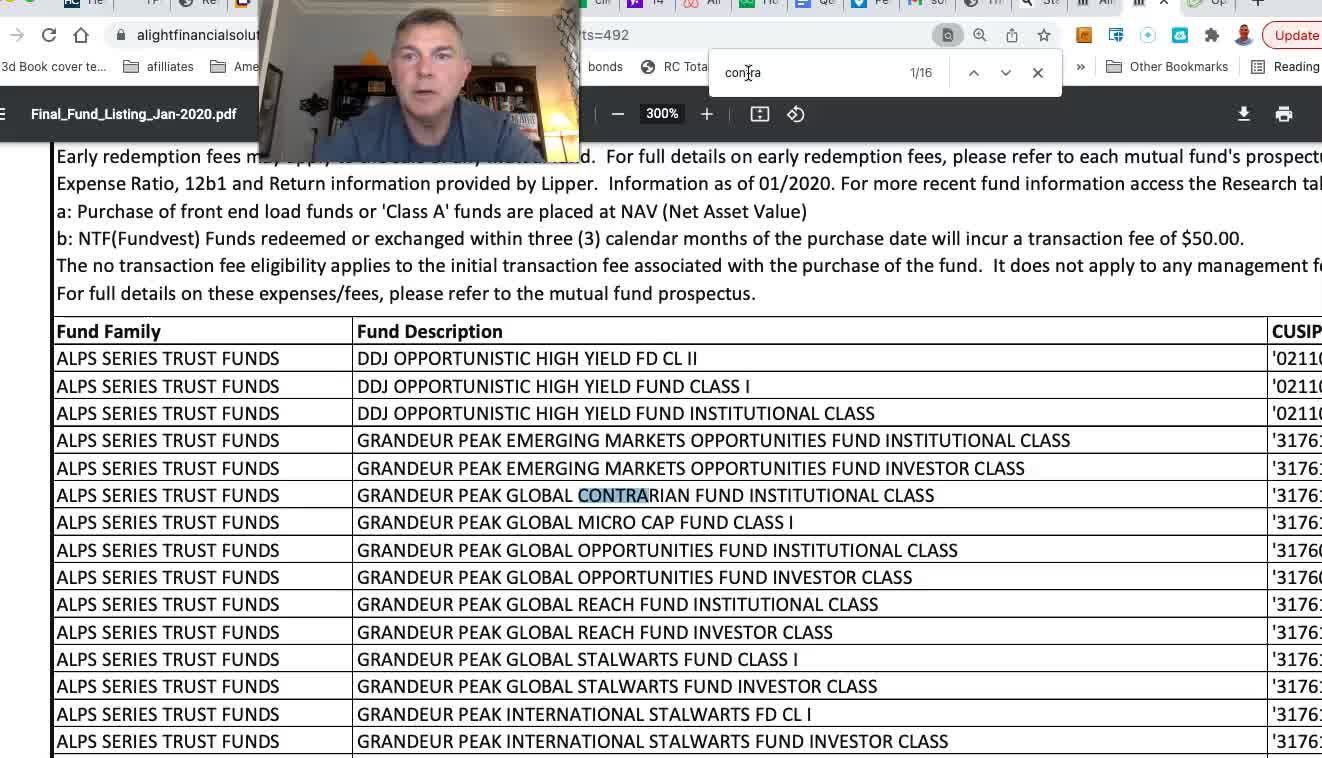
Task: Click the PDF title Final_Fund_Listing_Jan-2020.pdf
Action: pyautogui.click(x=134, y=114)
